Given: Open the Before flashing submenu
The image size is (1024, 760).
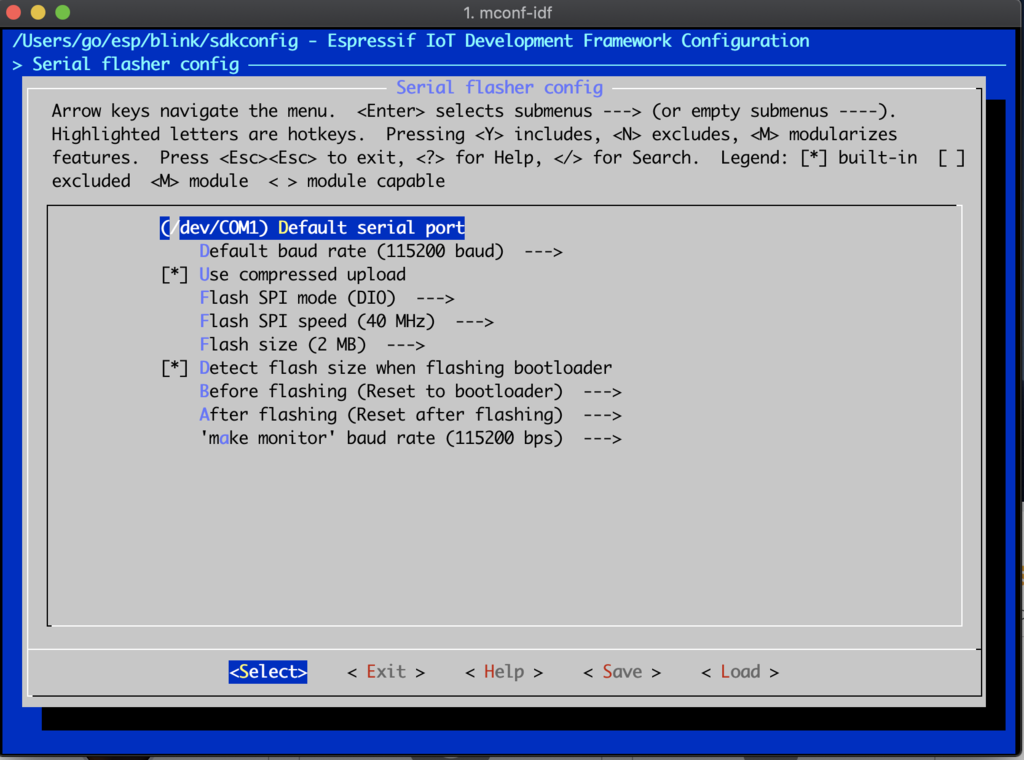Looking at the screenshot, I should pos(410,392).
